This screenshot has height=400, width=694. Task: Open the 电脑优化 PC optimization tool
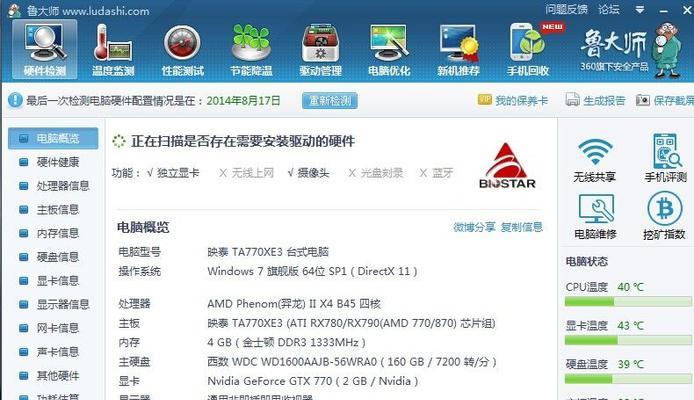389,50
